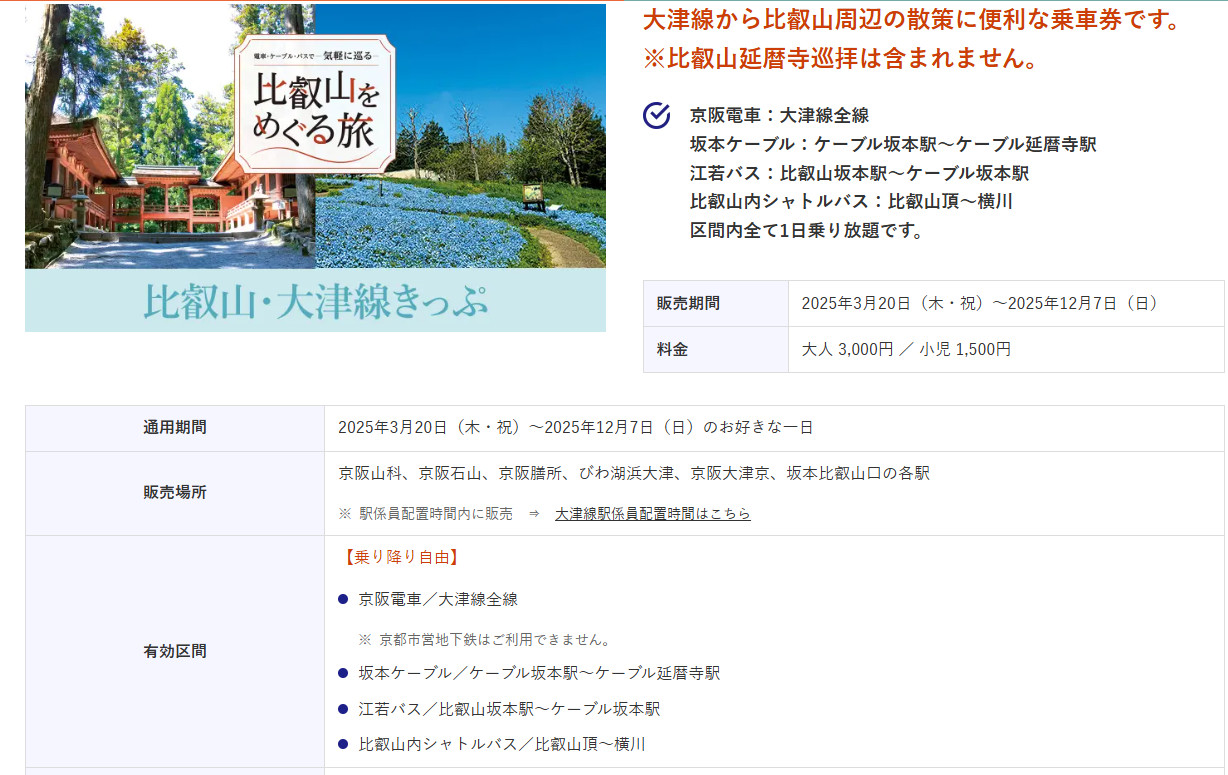The height and width of the screenshot is (775, 1228).
Task: Click the check mark icon beside 京阪電車
Action: pyautogui.click(x=656, y=116)
